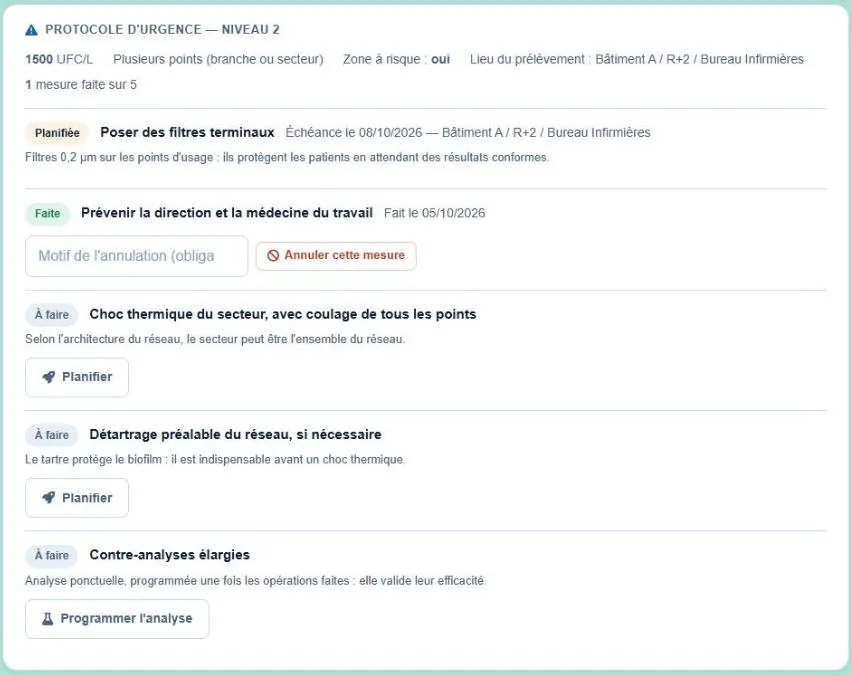Image resolution: width=852 pixels, height=676 pixels.
Task: Click Le tartre protège le biofilm description
Action: coord(215,460)
